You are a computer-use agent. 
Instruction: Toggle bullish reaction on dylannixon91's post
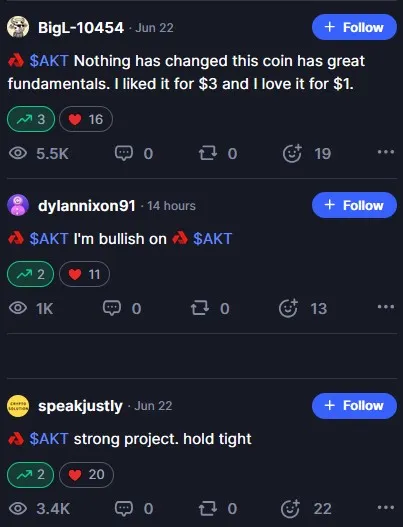pyautogui.click(x=31, y=274)
